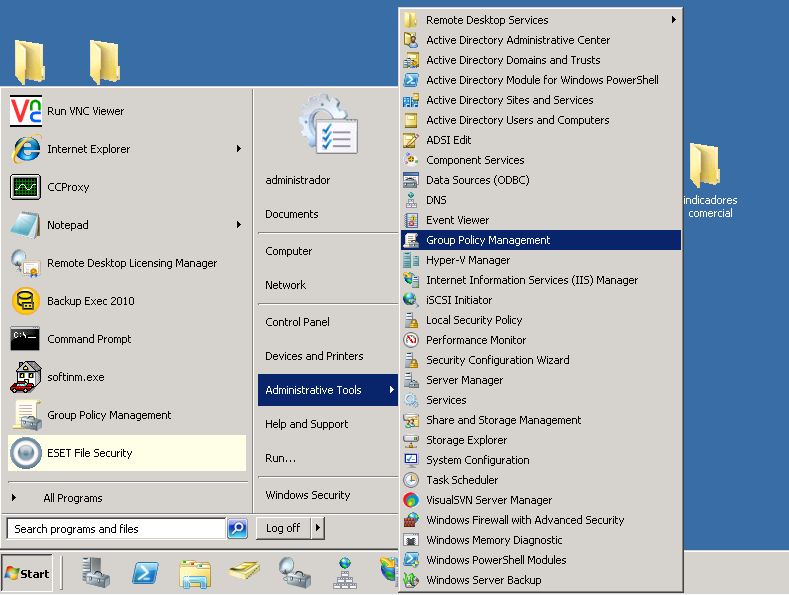Open Help and Support
The image size is (789, 595).
pyautogui.click(x=328, y=424)
